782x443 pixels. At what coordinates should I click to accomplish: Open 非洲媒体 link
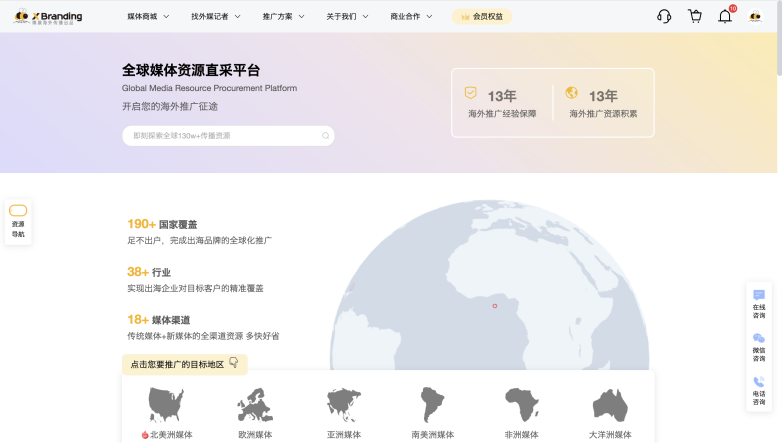(x=521, y=435)
